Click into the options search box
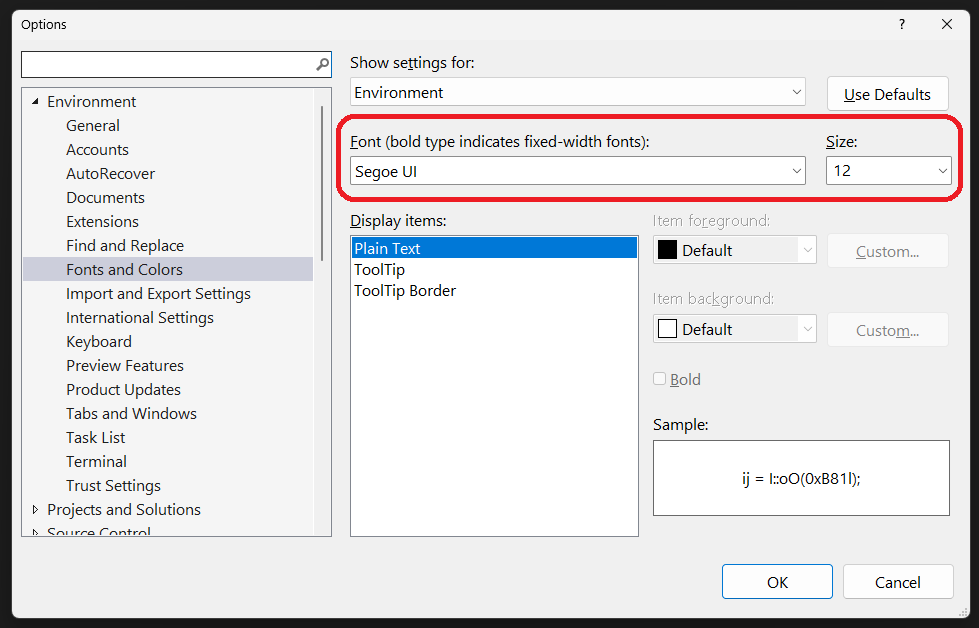979x628 pixels. click(167, 65)
